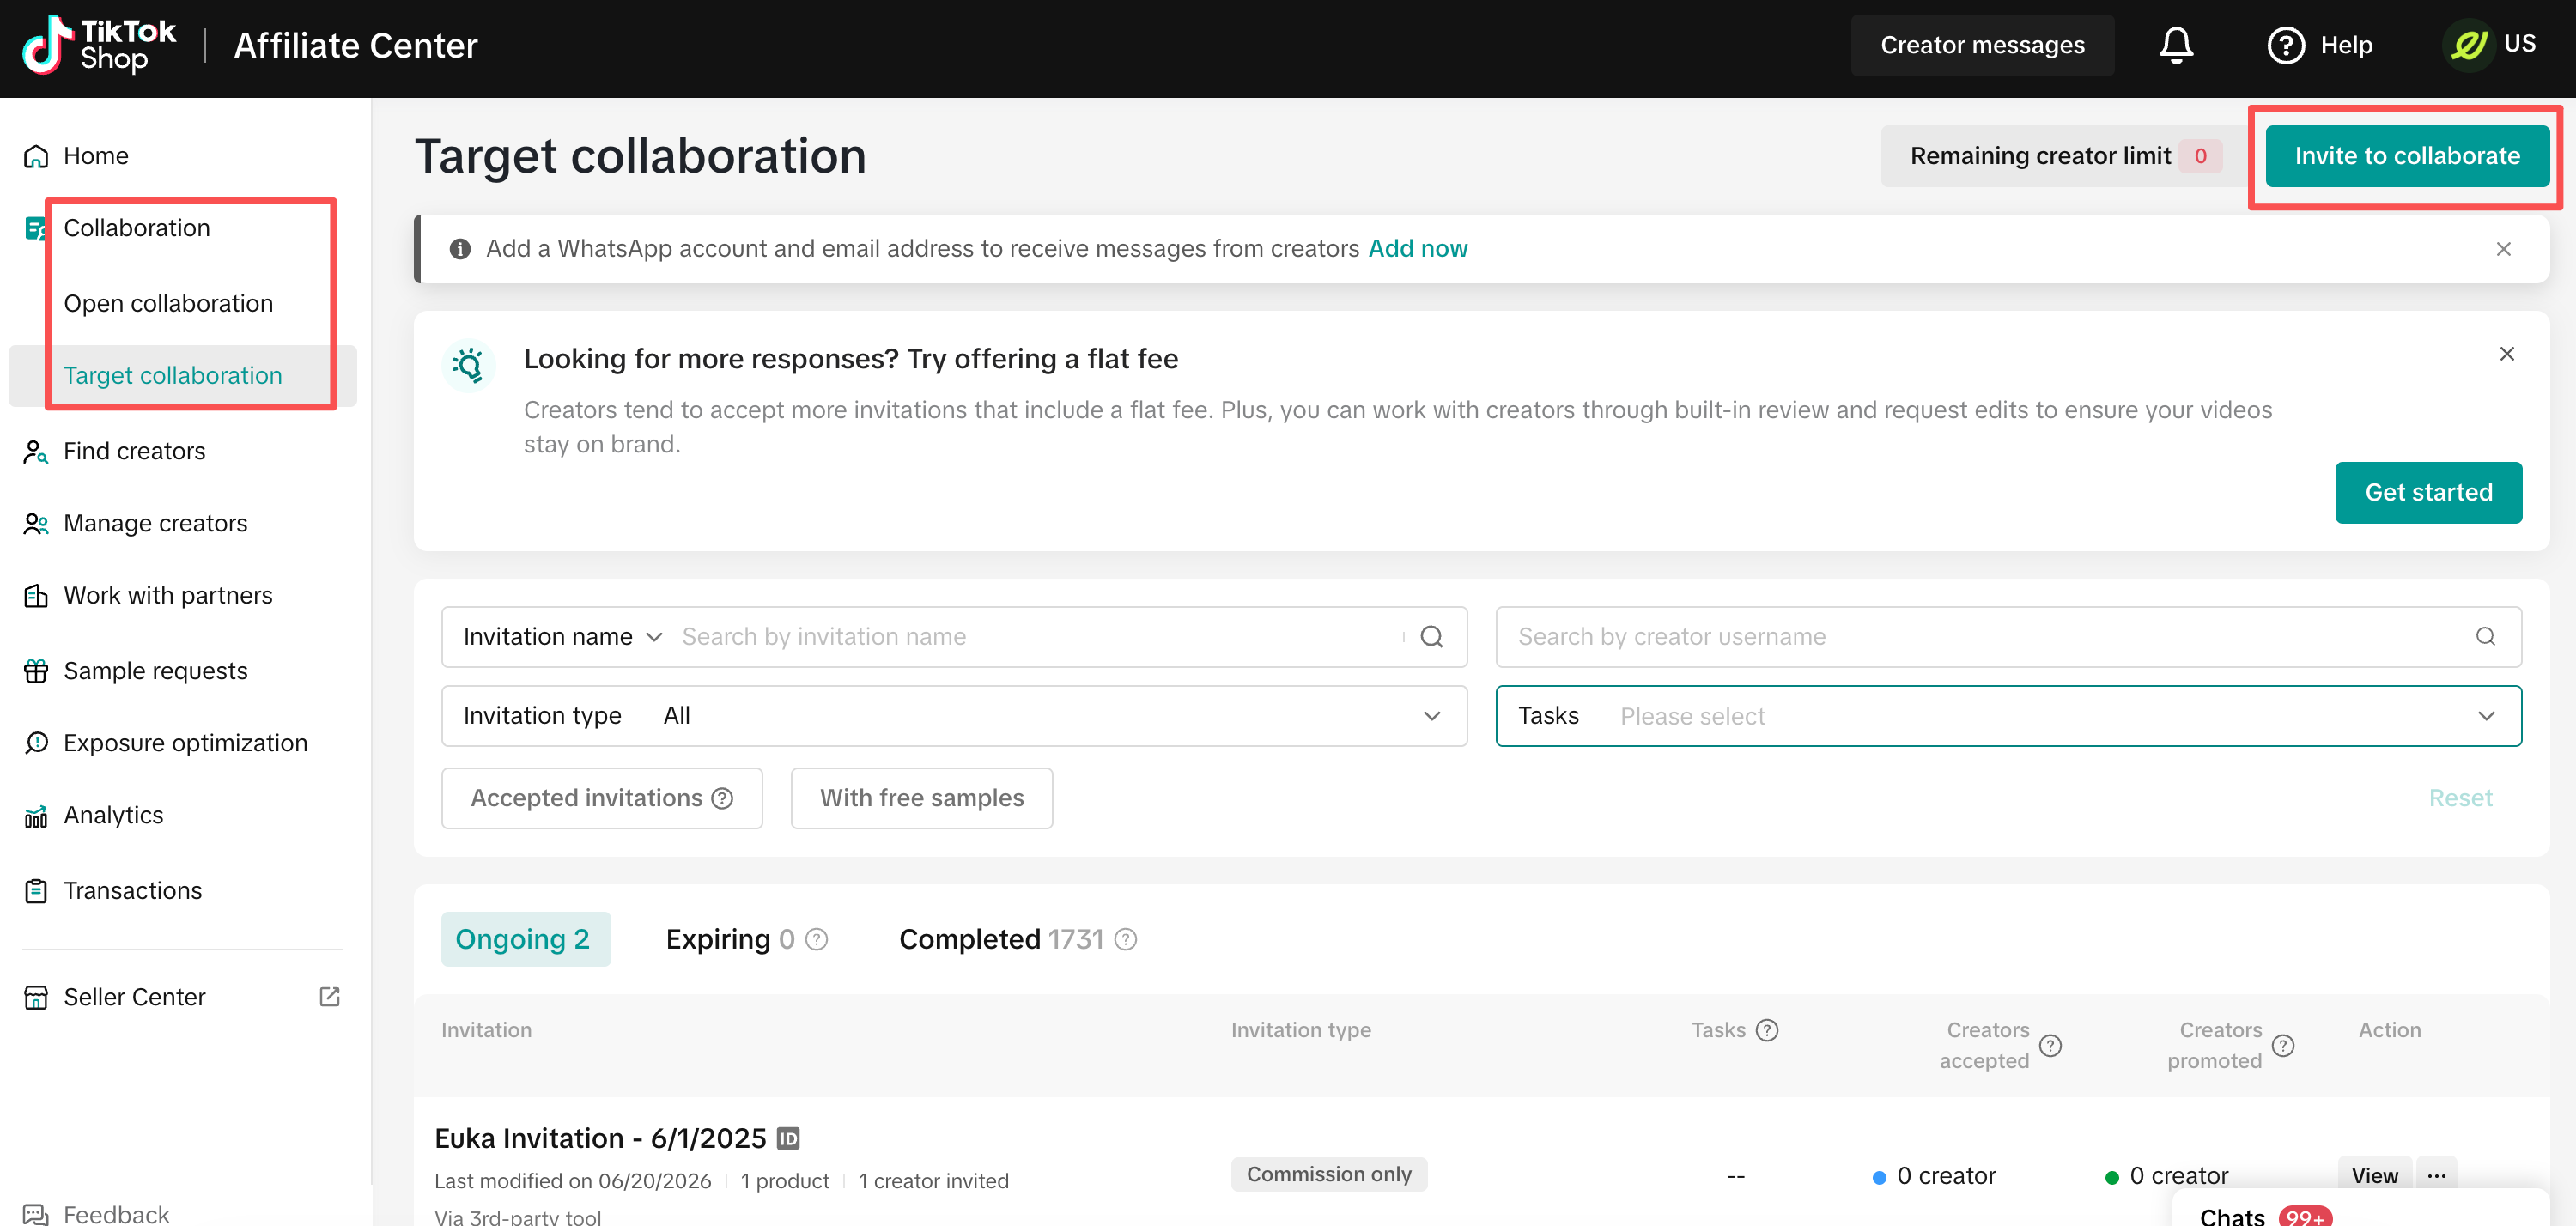Click the Commission only tag
The height and width of the screenshot is (1226, 2576).
point(1329,1174)
